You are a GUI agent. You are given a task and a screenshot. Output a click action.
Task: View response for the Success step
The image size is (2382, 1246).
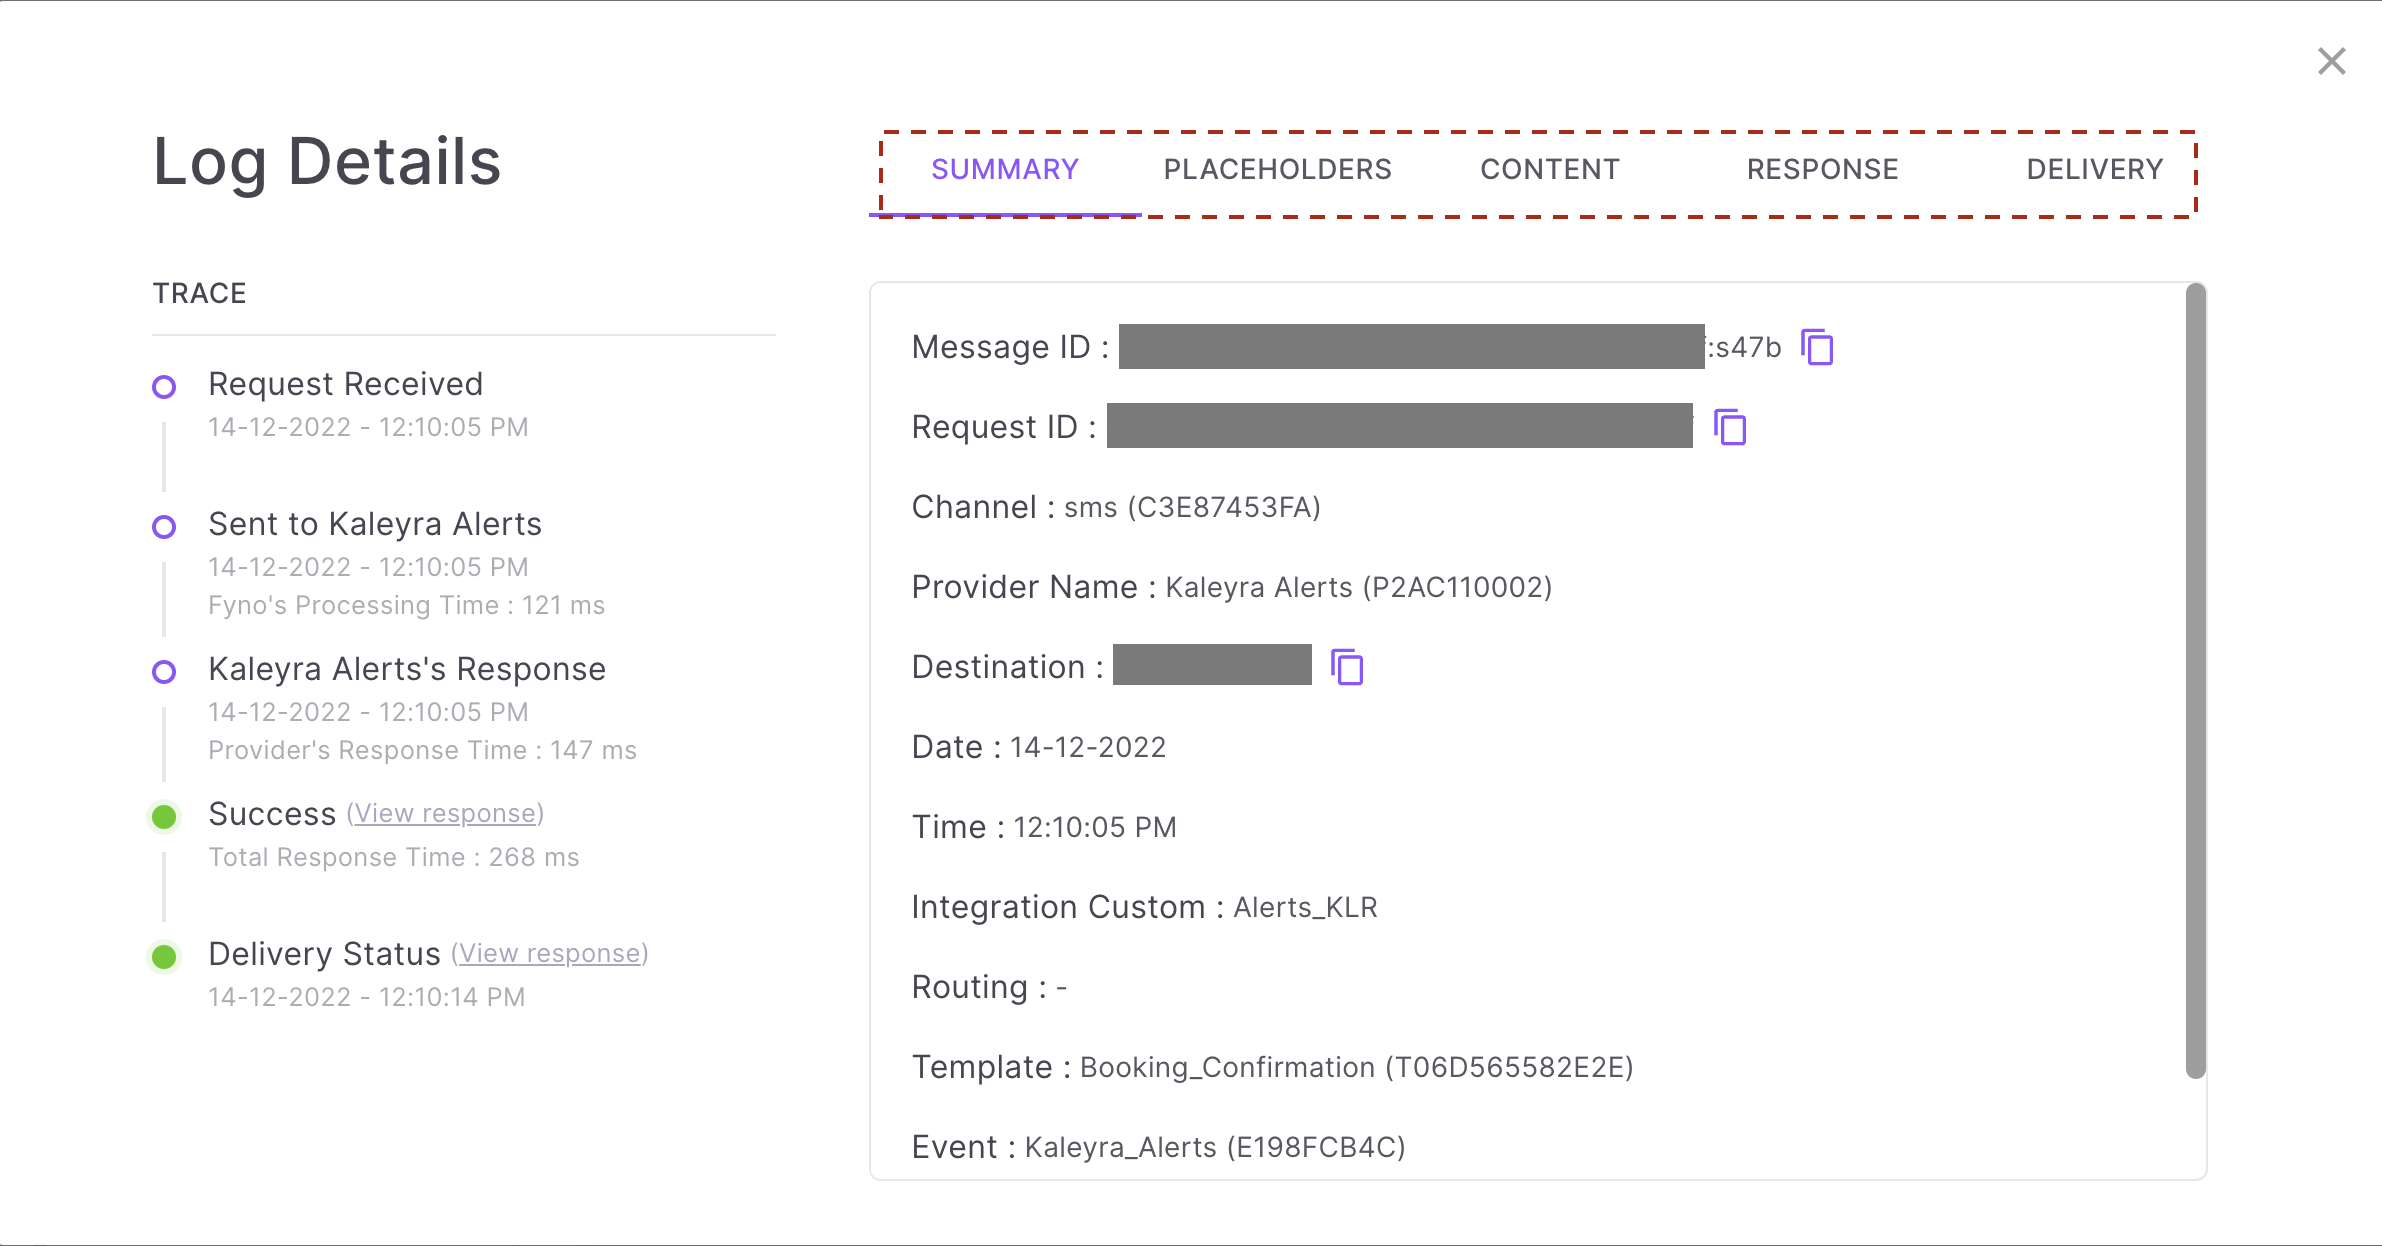click(444, 813)
